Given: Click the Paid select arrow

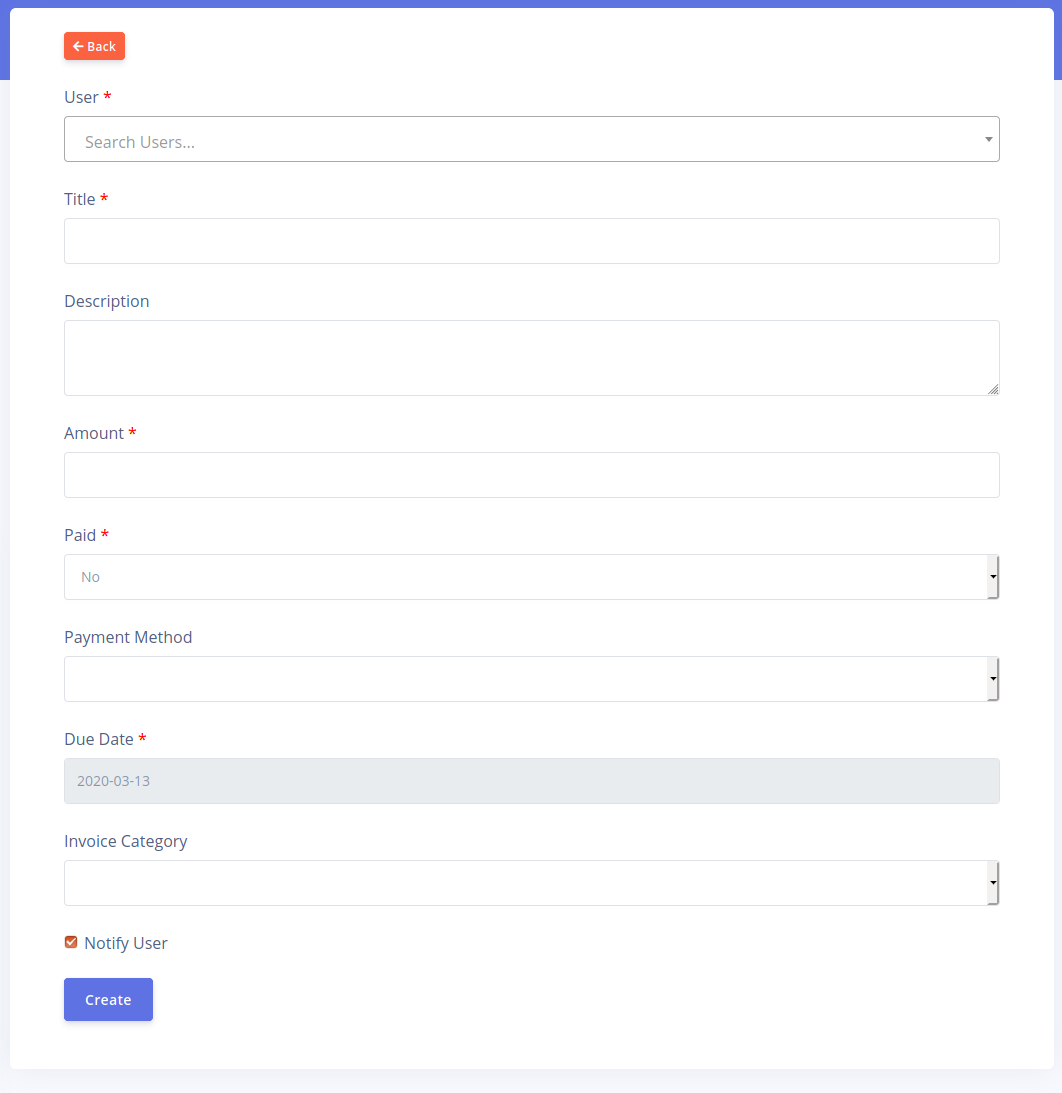Looking at the screenshot, I should 993,577.
